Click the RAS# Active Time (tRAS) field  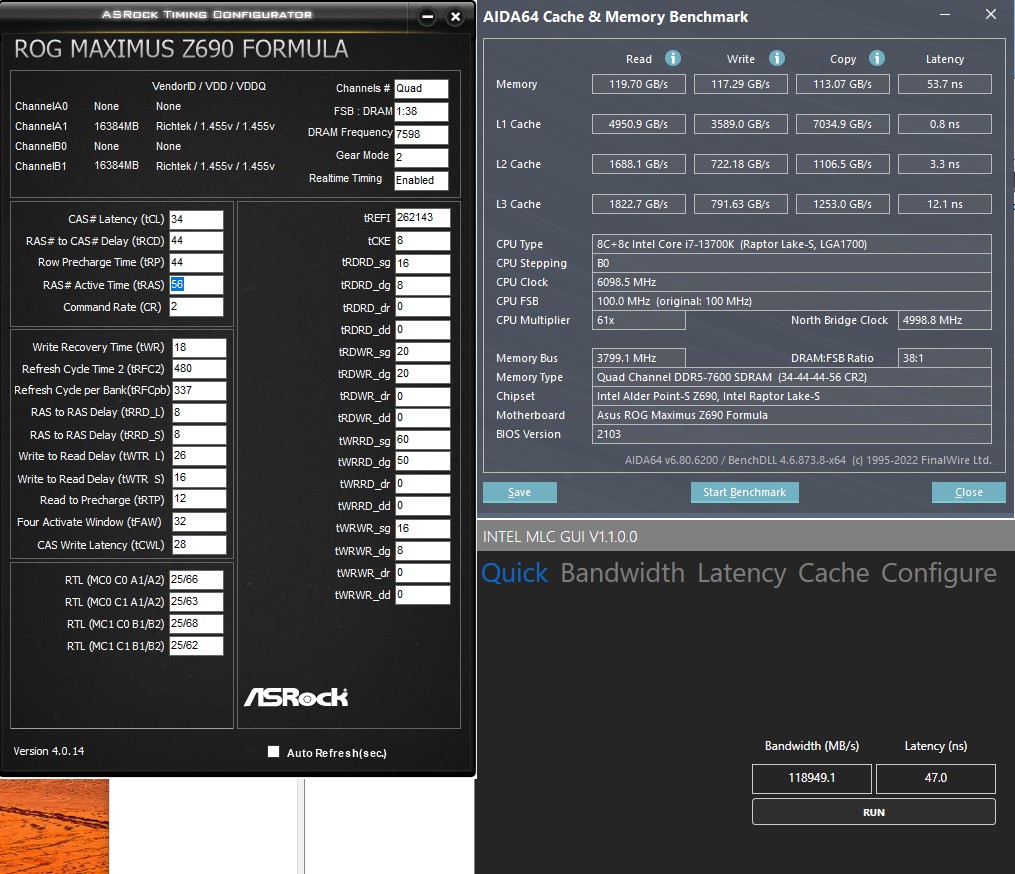coord(196,285)
